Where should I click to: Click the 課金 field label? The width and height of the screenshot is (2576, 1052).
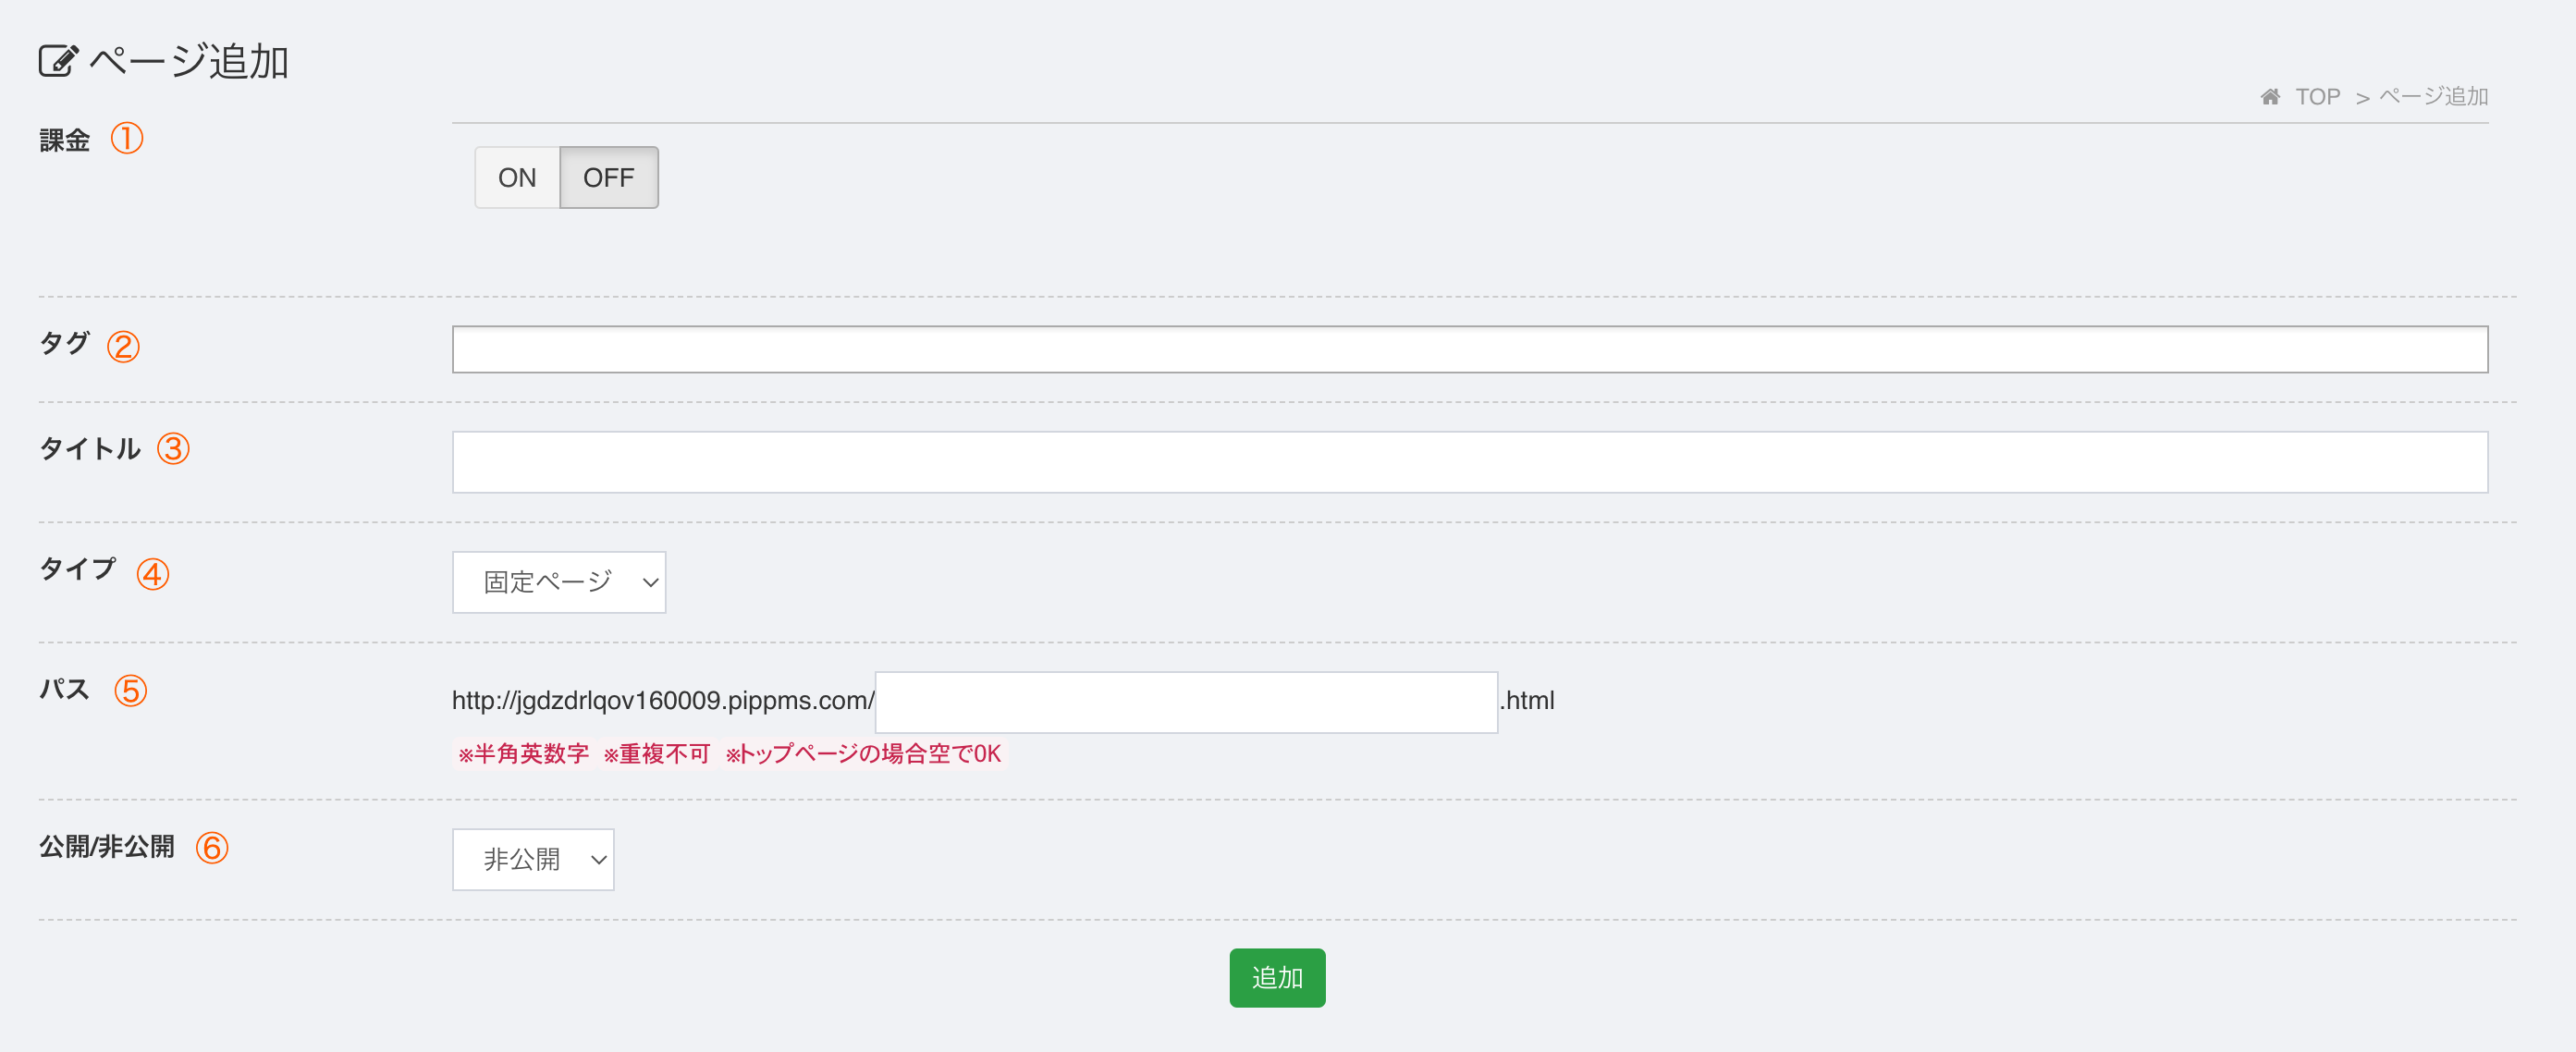(65, 140)
